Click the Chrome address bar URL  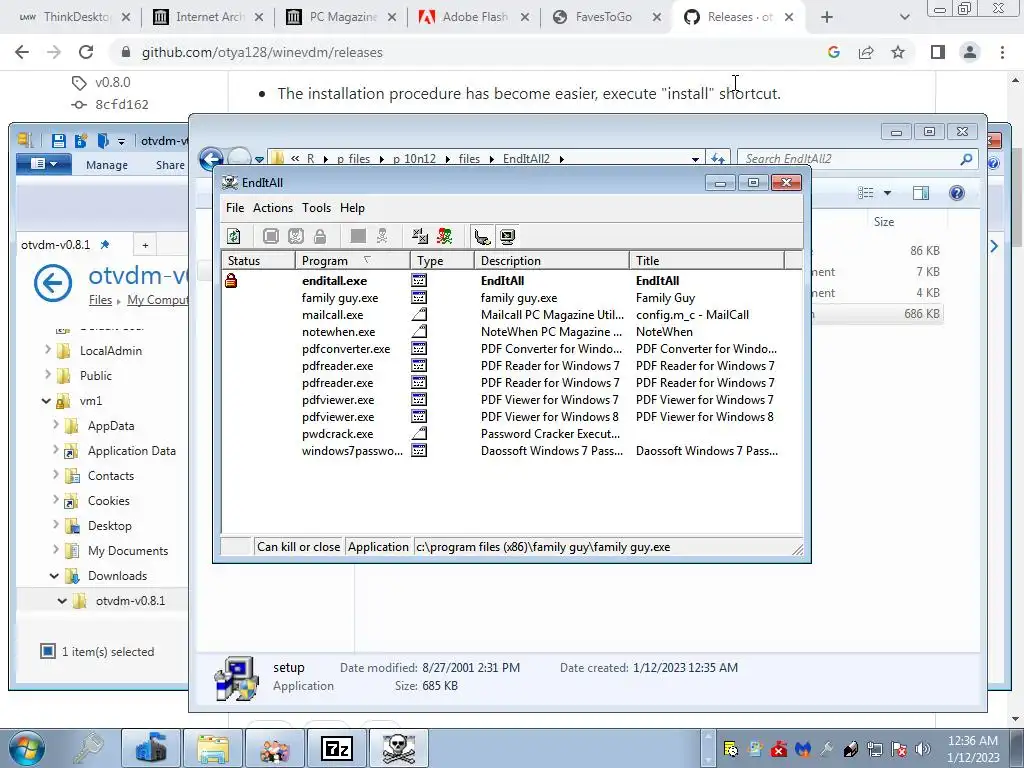click(x=262, y=52)
